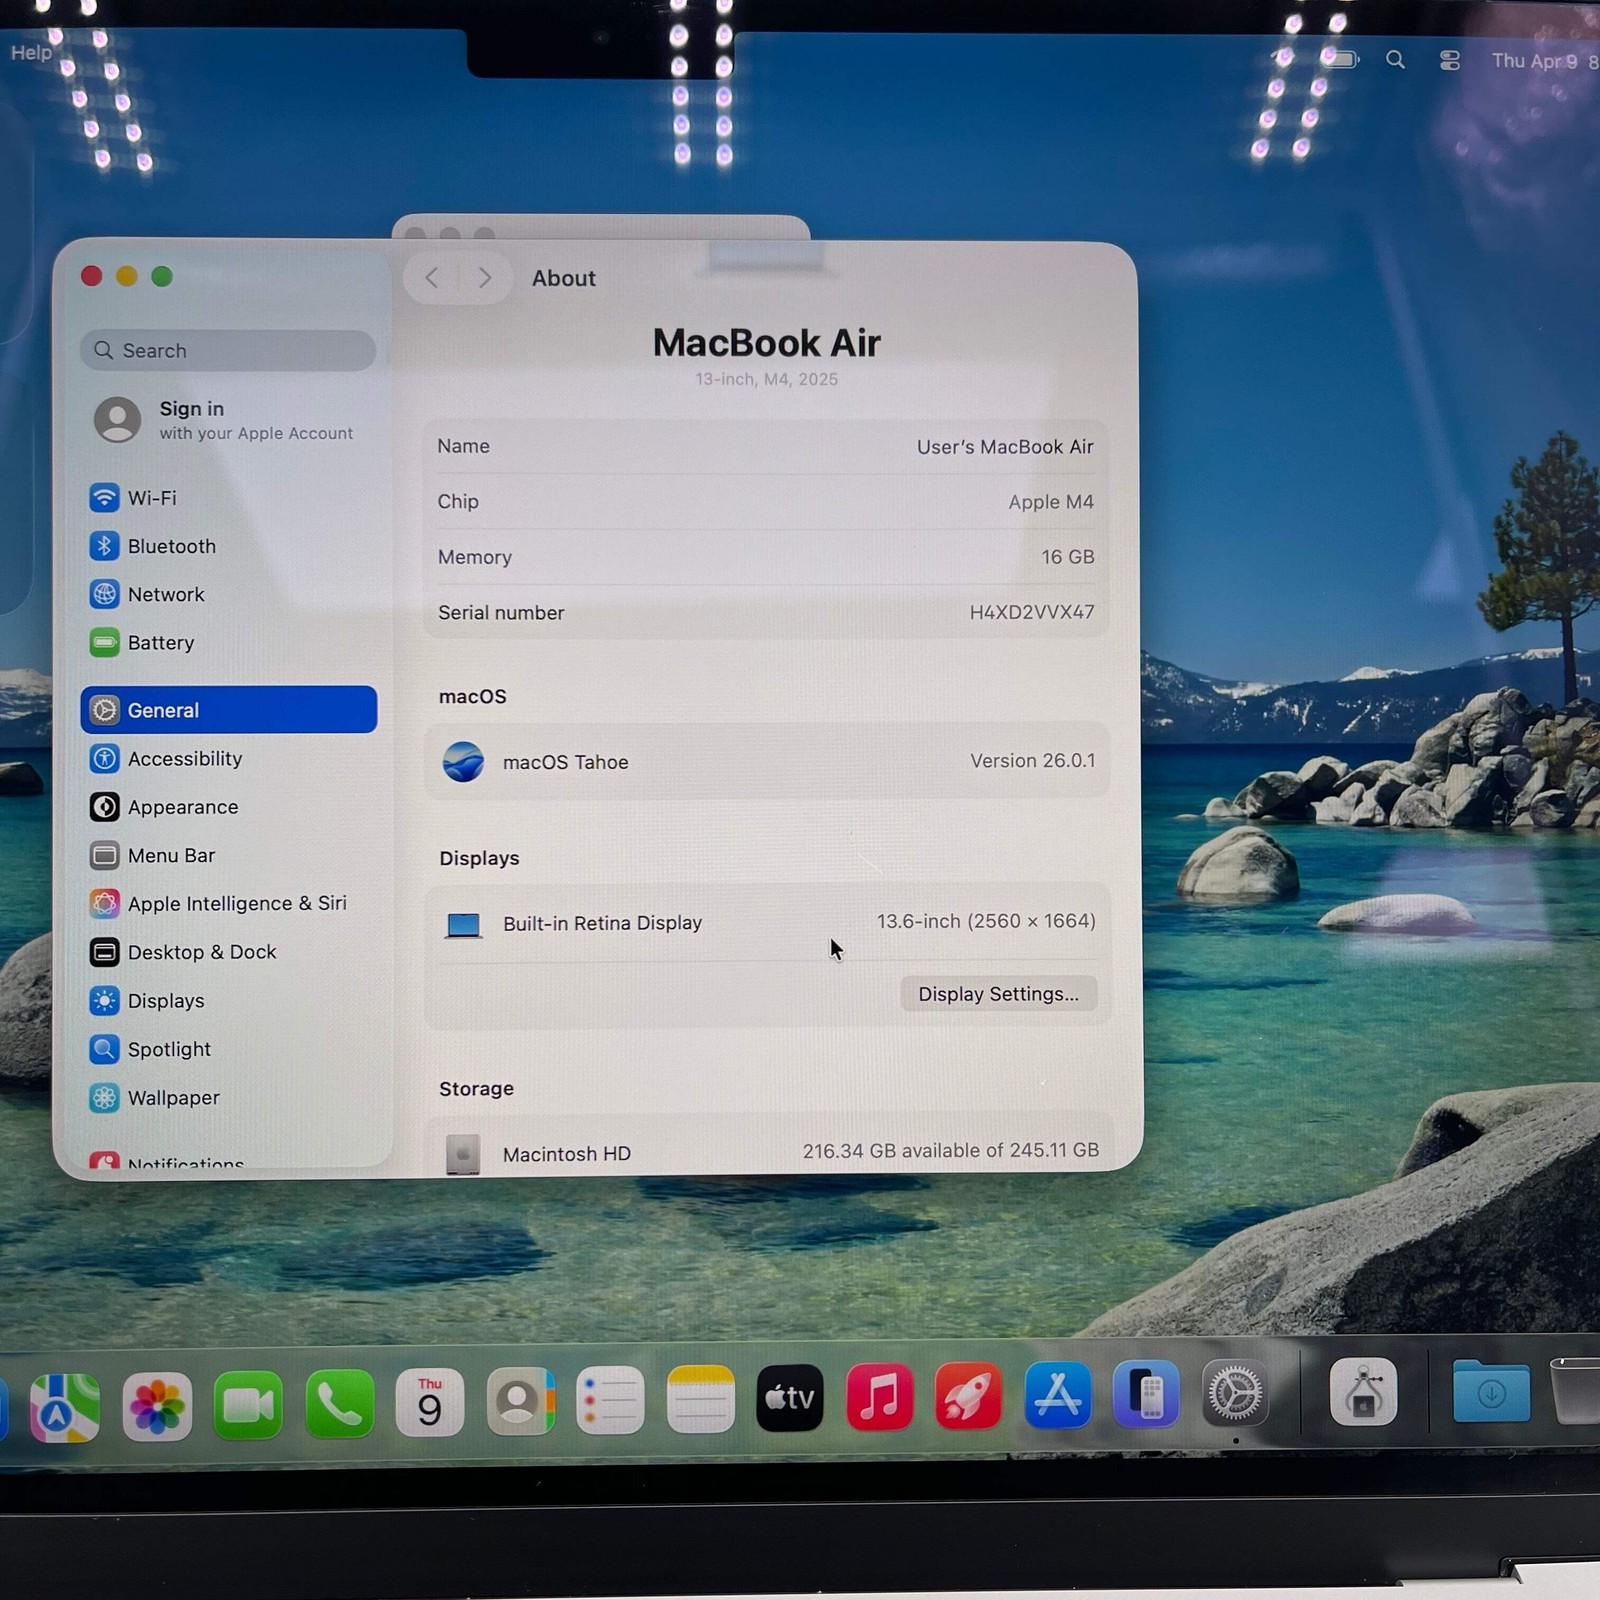Viewport: 1600px width, 1600px height.
Task: Click the "Macintosh HD" label
Action: coord(567,1154)
